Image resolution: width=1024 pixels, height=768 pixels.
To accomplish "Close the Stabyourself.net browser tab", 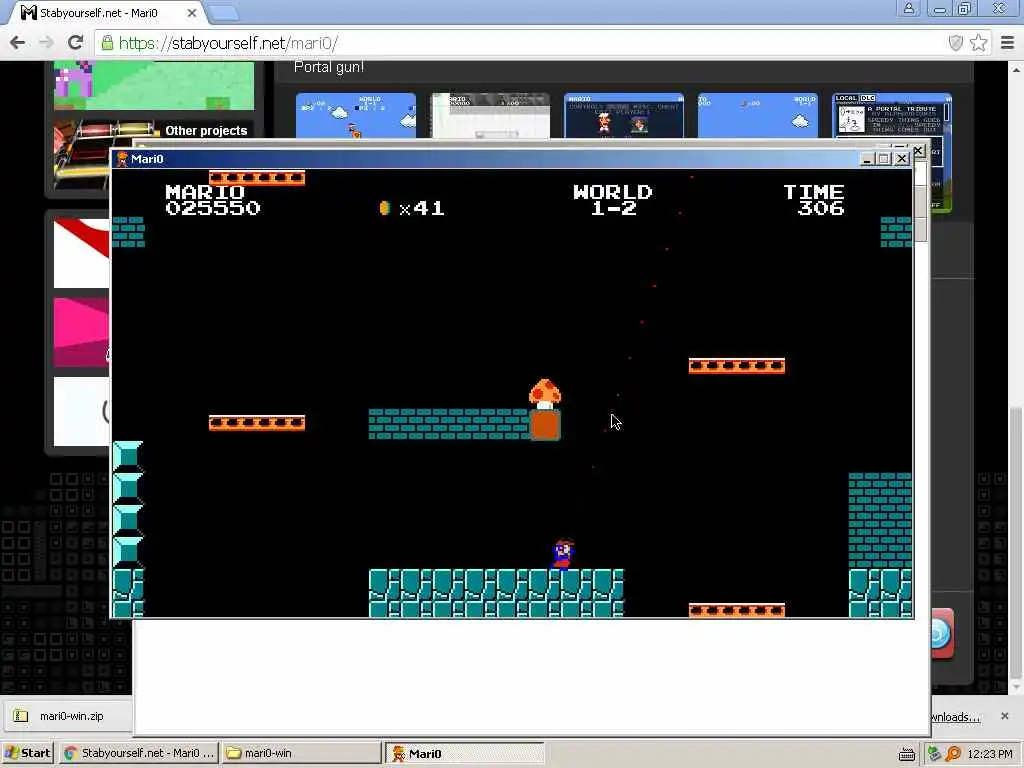I will 191,12.
